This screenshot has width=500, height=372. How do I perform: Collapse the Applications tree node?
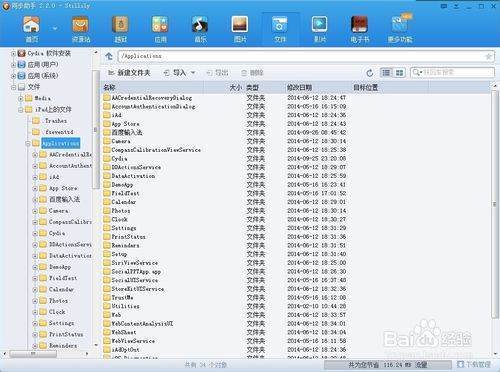[x=28, y=144]
